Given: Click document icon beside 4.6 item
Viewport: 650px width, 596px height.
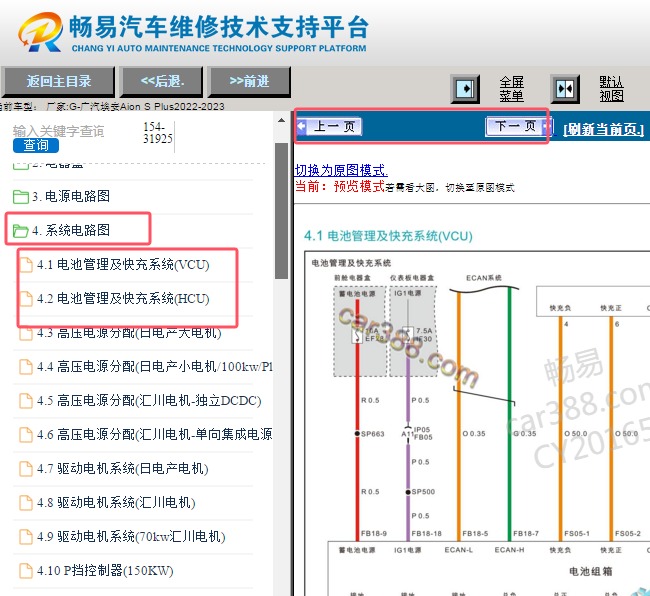Looking at the screenshot, I should 26,435.
